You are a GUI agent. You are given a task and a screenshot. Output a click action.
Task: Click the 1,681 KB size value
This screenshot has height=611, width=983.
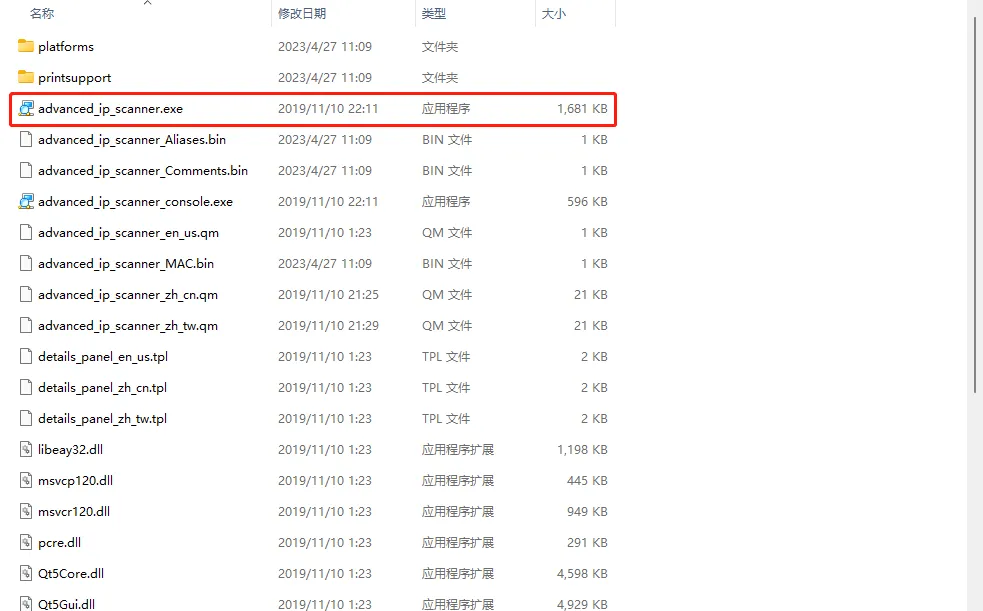(x=582, y=108)
